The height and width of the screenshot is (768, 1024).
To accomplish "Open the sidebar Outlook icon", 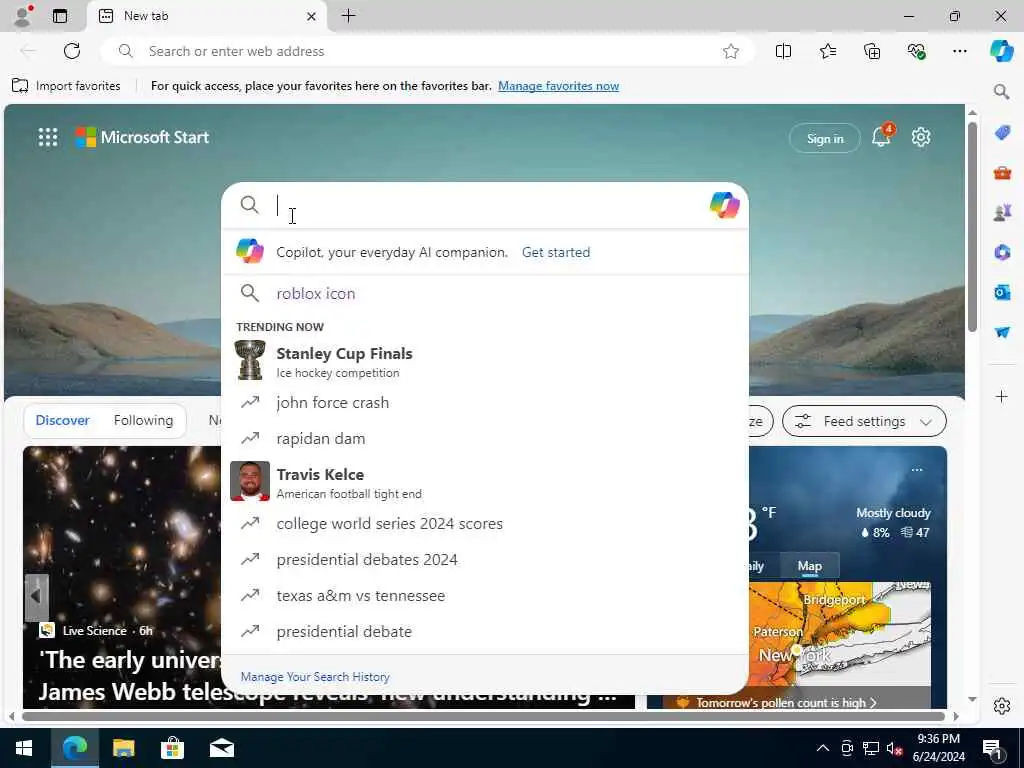I will (1002, 292).
